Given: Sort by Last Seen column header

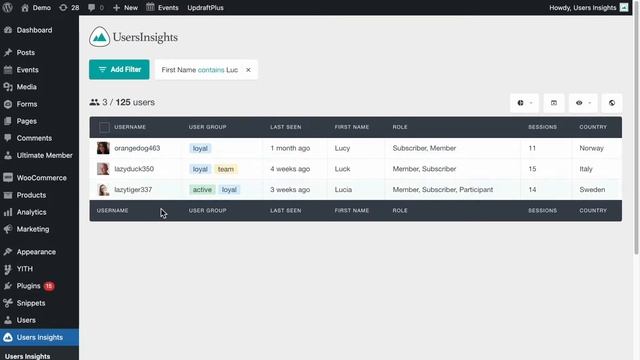Looking at the screenshot, I should pyautogui.click(x=286, y=127).
